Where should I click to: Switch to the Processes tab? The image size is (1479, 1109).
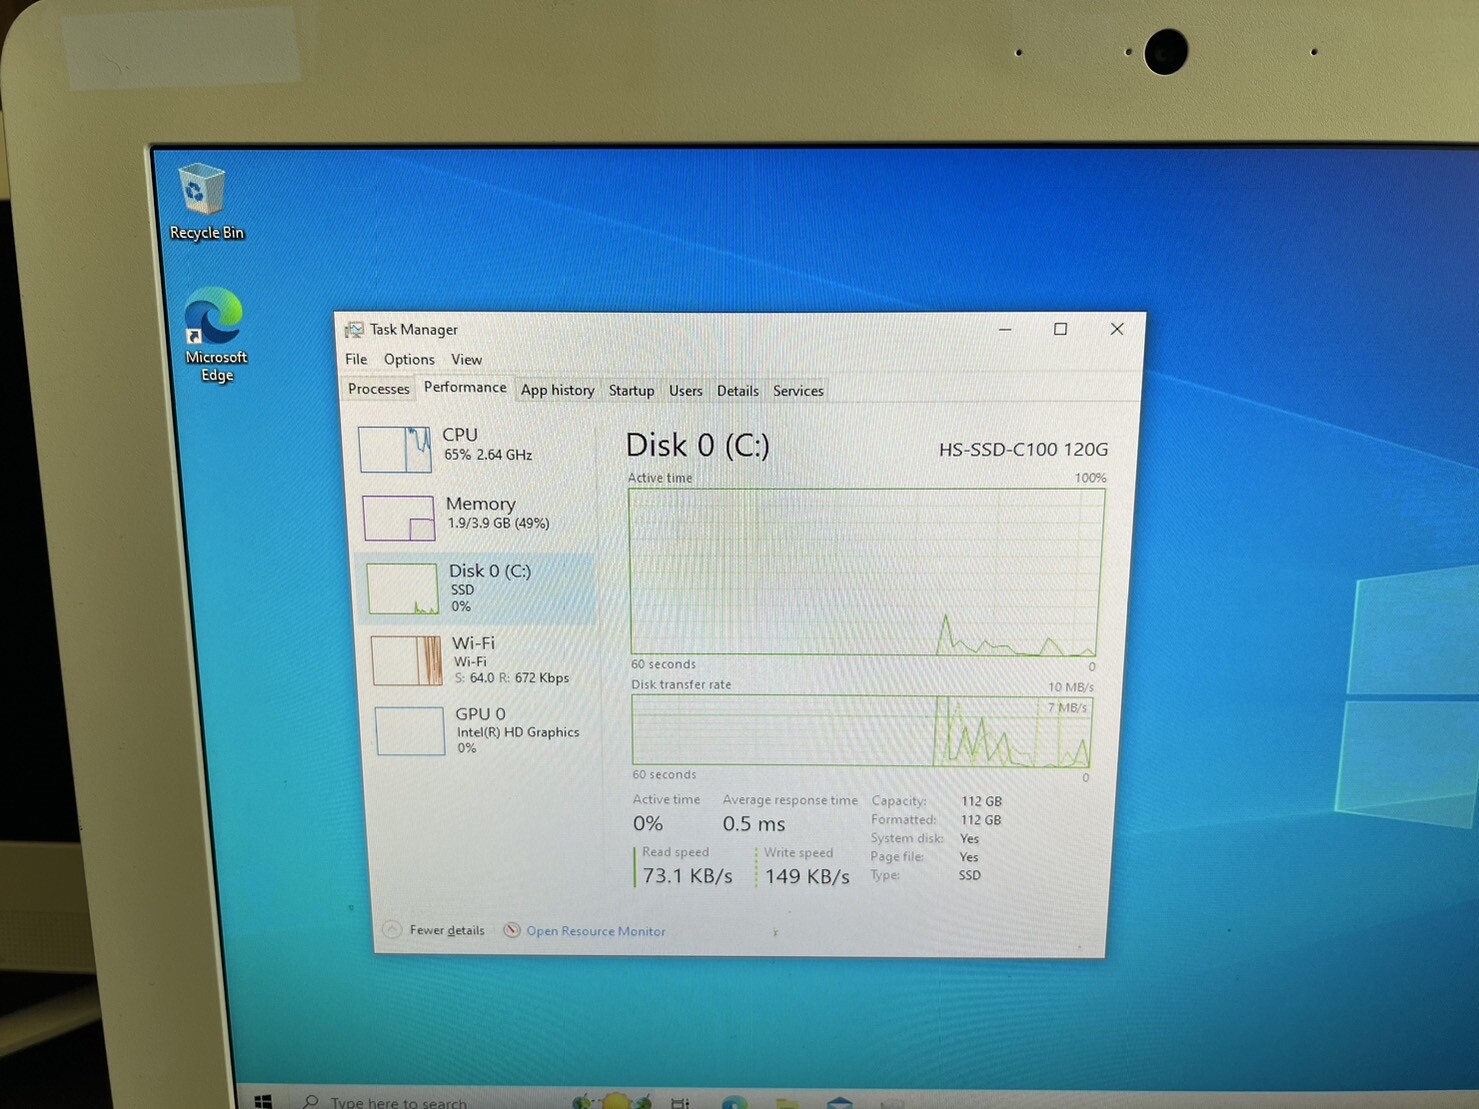pos(378,389)
